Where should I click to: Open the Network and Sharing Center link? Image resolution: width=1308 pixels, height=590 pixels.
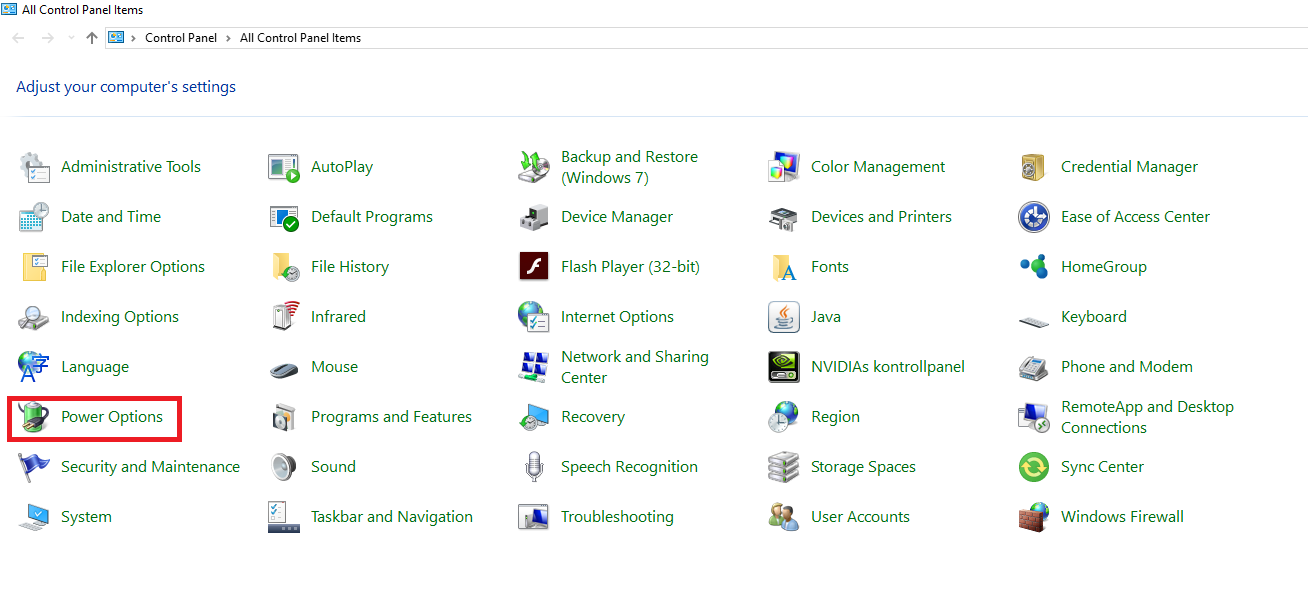coord(634,367)
